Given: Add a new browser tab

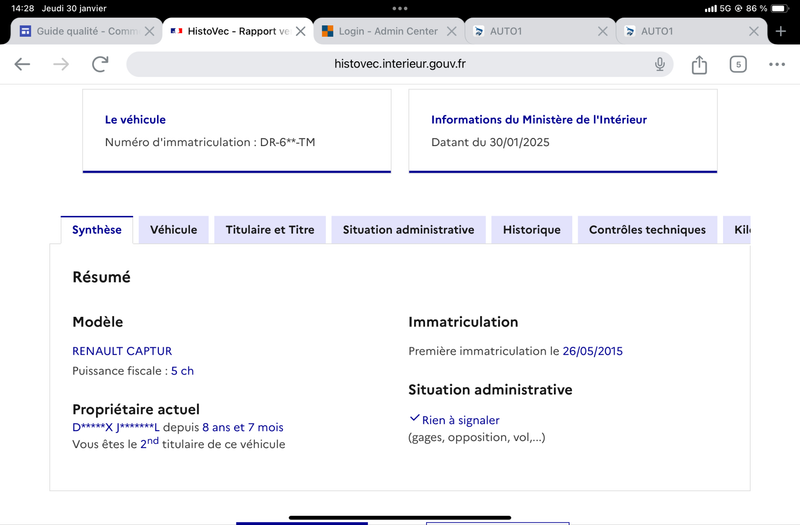Looking at the screenshot, I should (781, 31).
